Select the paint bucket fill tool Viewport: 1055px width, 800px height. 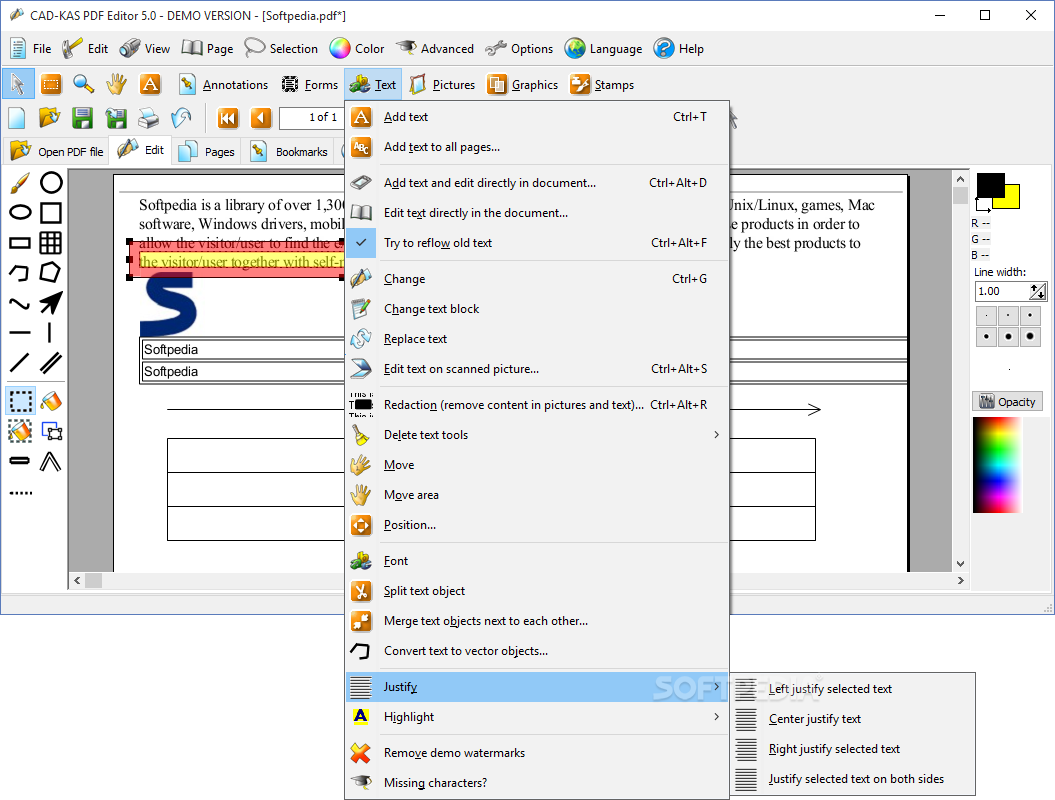51,401
